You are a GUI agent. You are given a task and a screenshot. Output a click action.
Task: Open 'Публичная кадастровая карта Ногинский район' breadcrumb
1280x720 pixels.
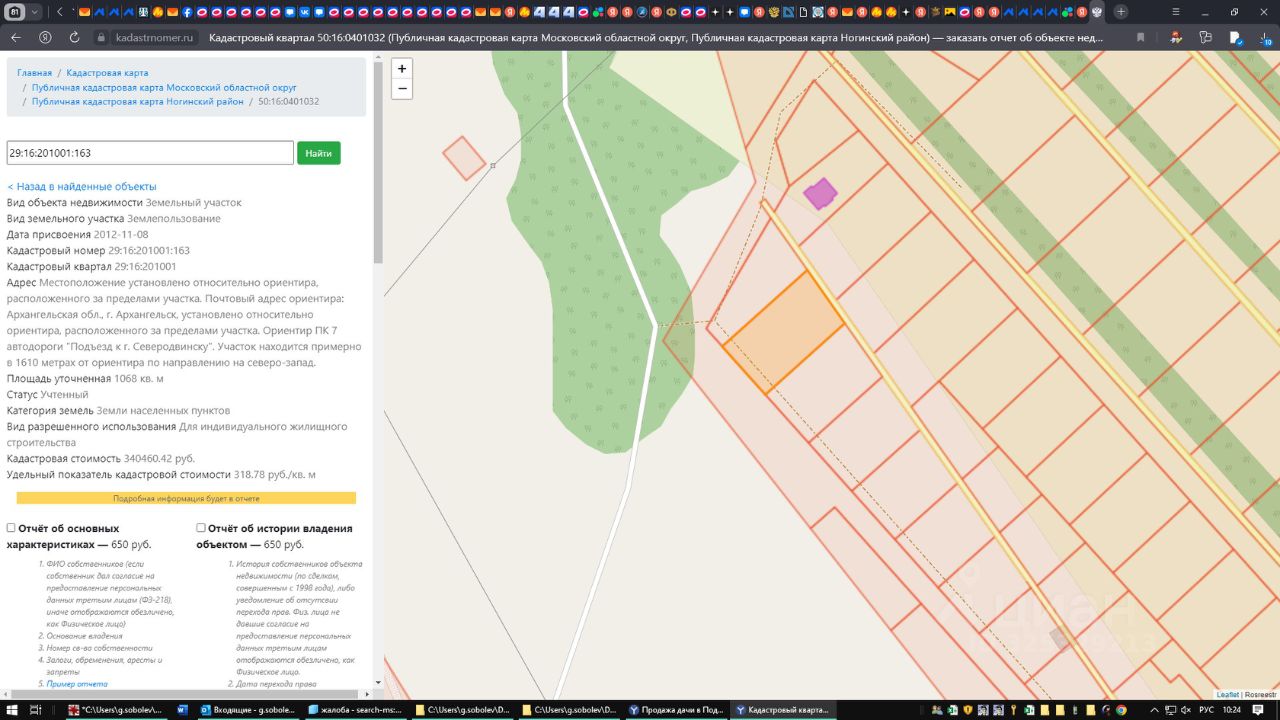(137, 101)
